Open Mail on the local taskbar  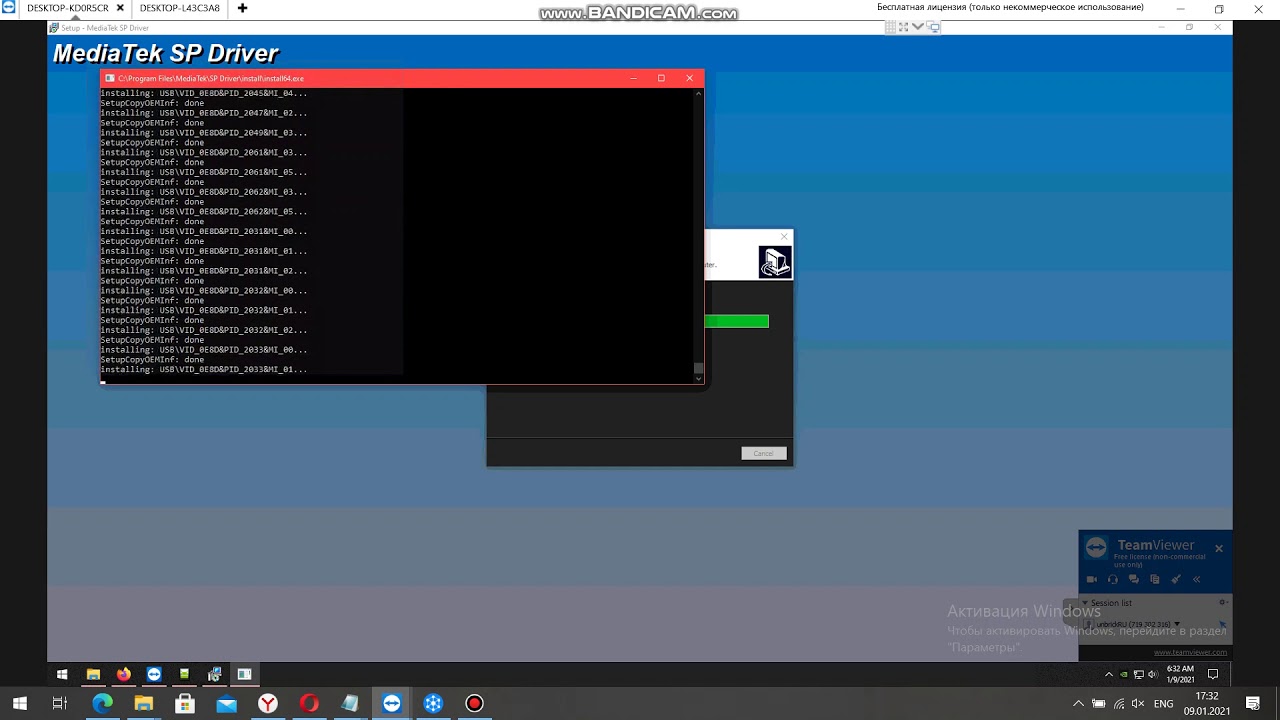pos(226,704)
